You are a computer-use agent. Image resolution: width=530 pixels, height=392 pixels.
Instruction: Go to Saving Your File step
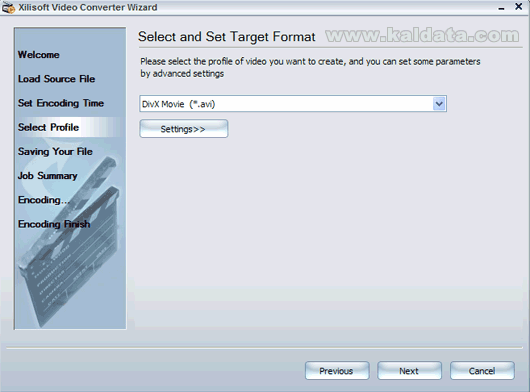(55, 151)
